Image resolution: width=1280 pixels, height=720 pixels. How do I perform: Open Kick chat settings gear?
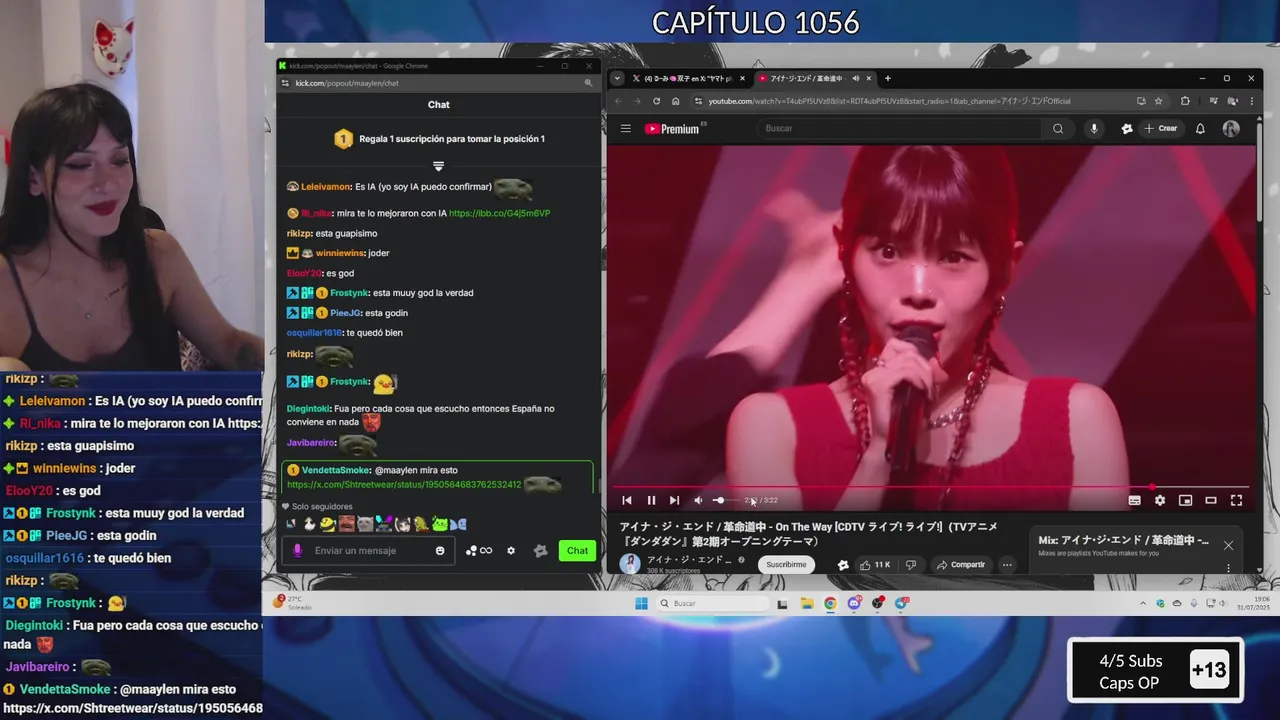(511, 551)
